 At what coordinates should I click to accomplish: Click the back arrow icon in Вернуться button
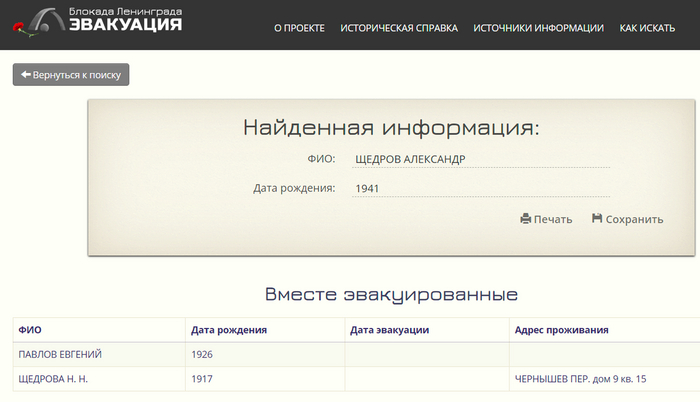26,75
